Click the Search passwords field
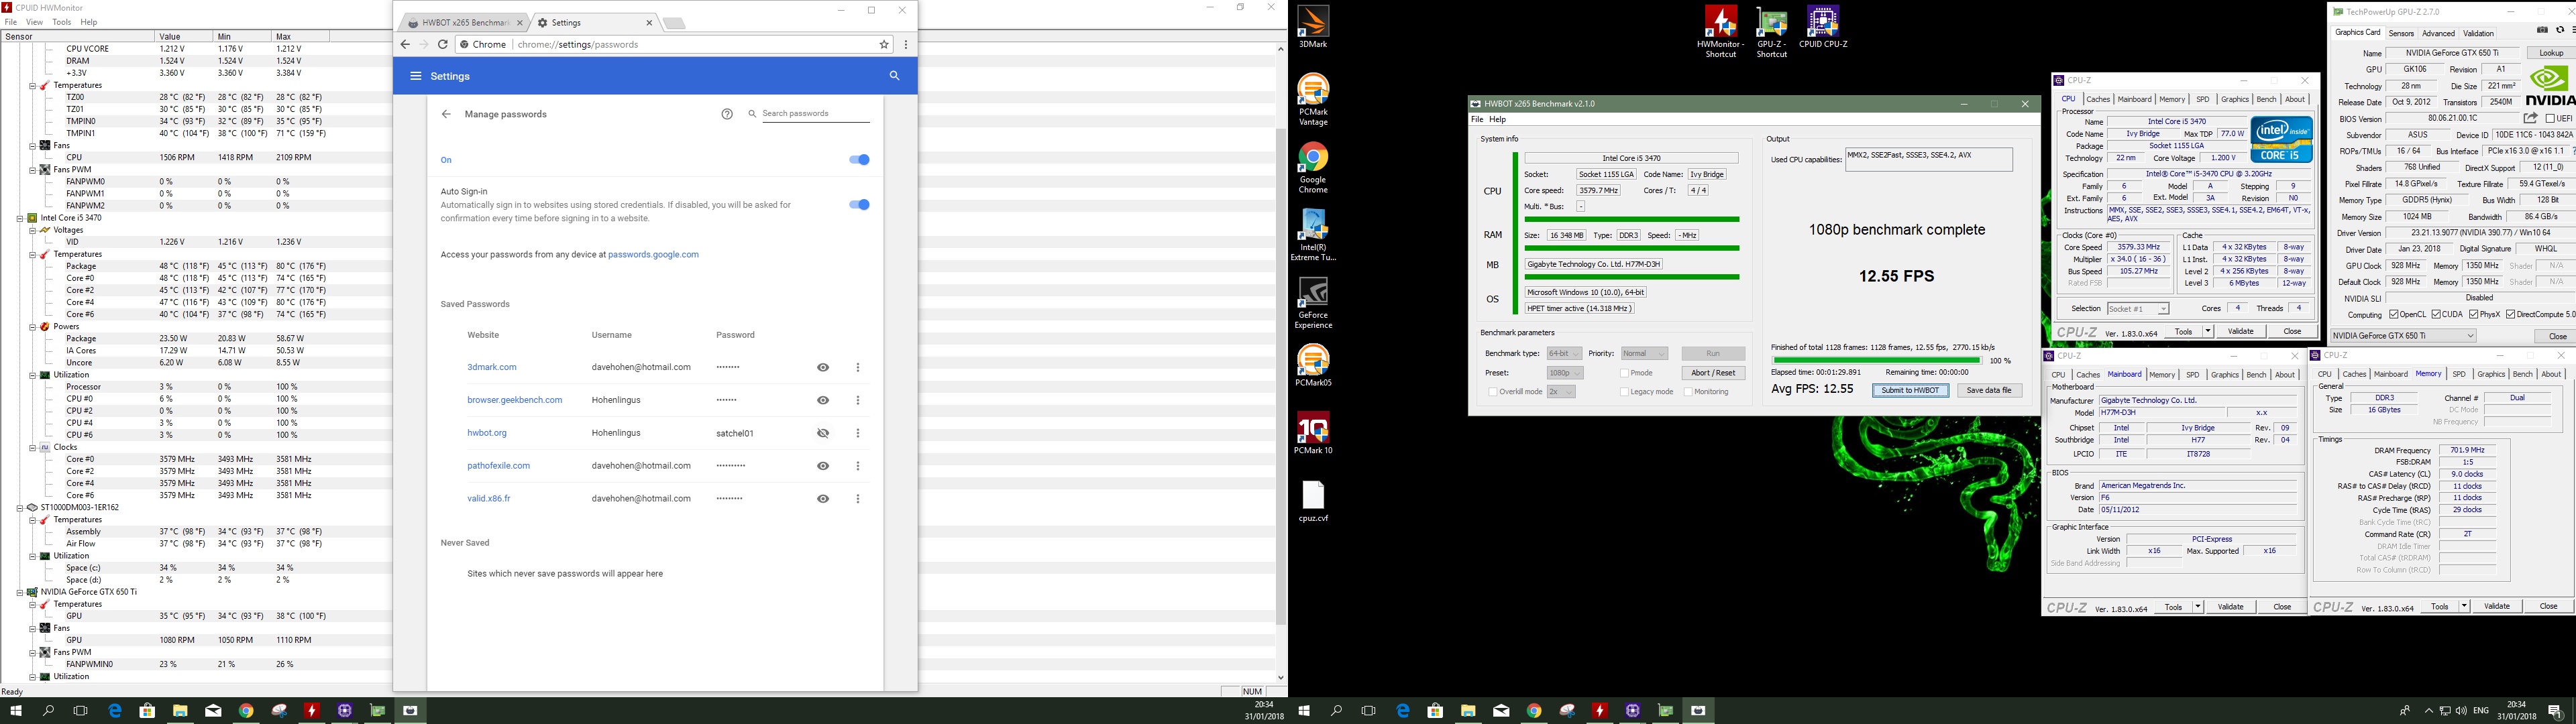 [815, 114]
